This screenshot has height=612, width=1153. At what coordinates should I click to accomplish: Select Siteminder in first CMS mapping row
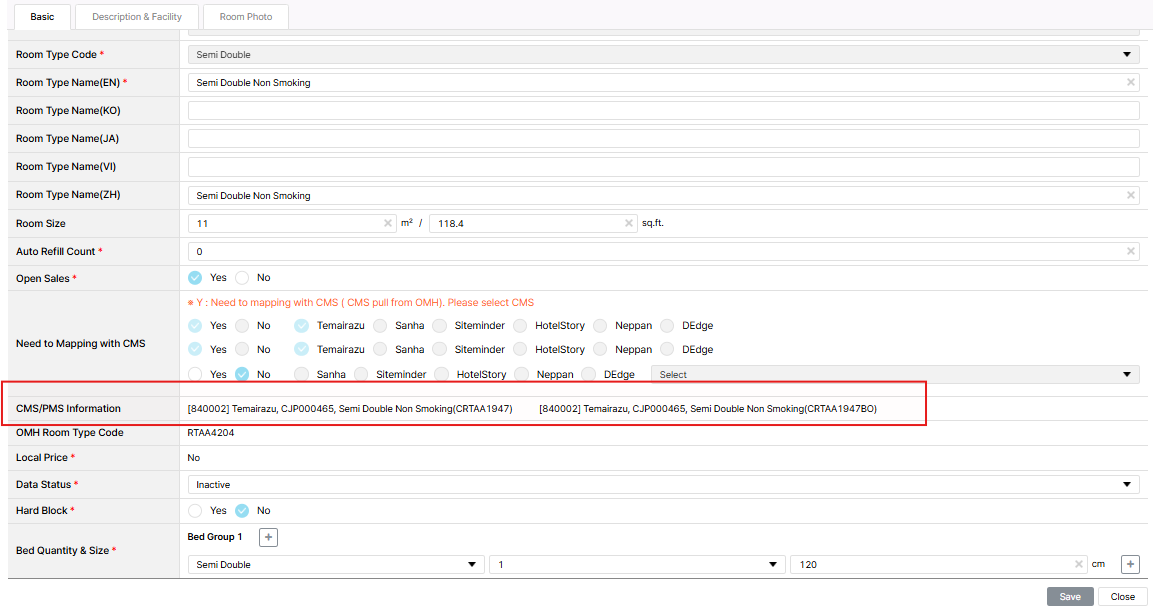[x=440, y=326]
